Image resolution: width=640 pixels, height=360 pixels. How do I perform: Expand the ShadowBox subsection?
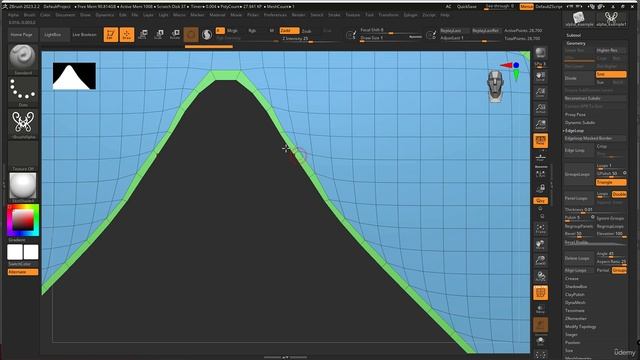click(x=576, y=287)
